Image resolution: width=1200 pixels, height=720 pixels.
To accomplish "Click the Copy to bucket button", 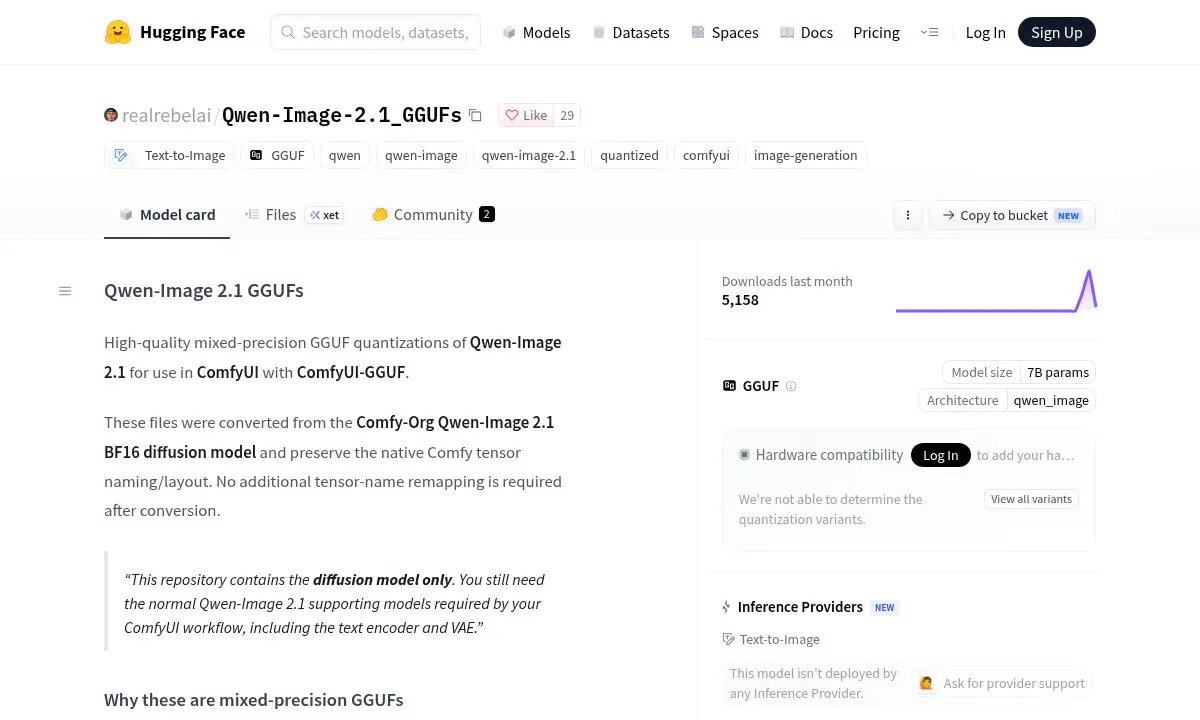I will 1012,215.
